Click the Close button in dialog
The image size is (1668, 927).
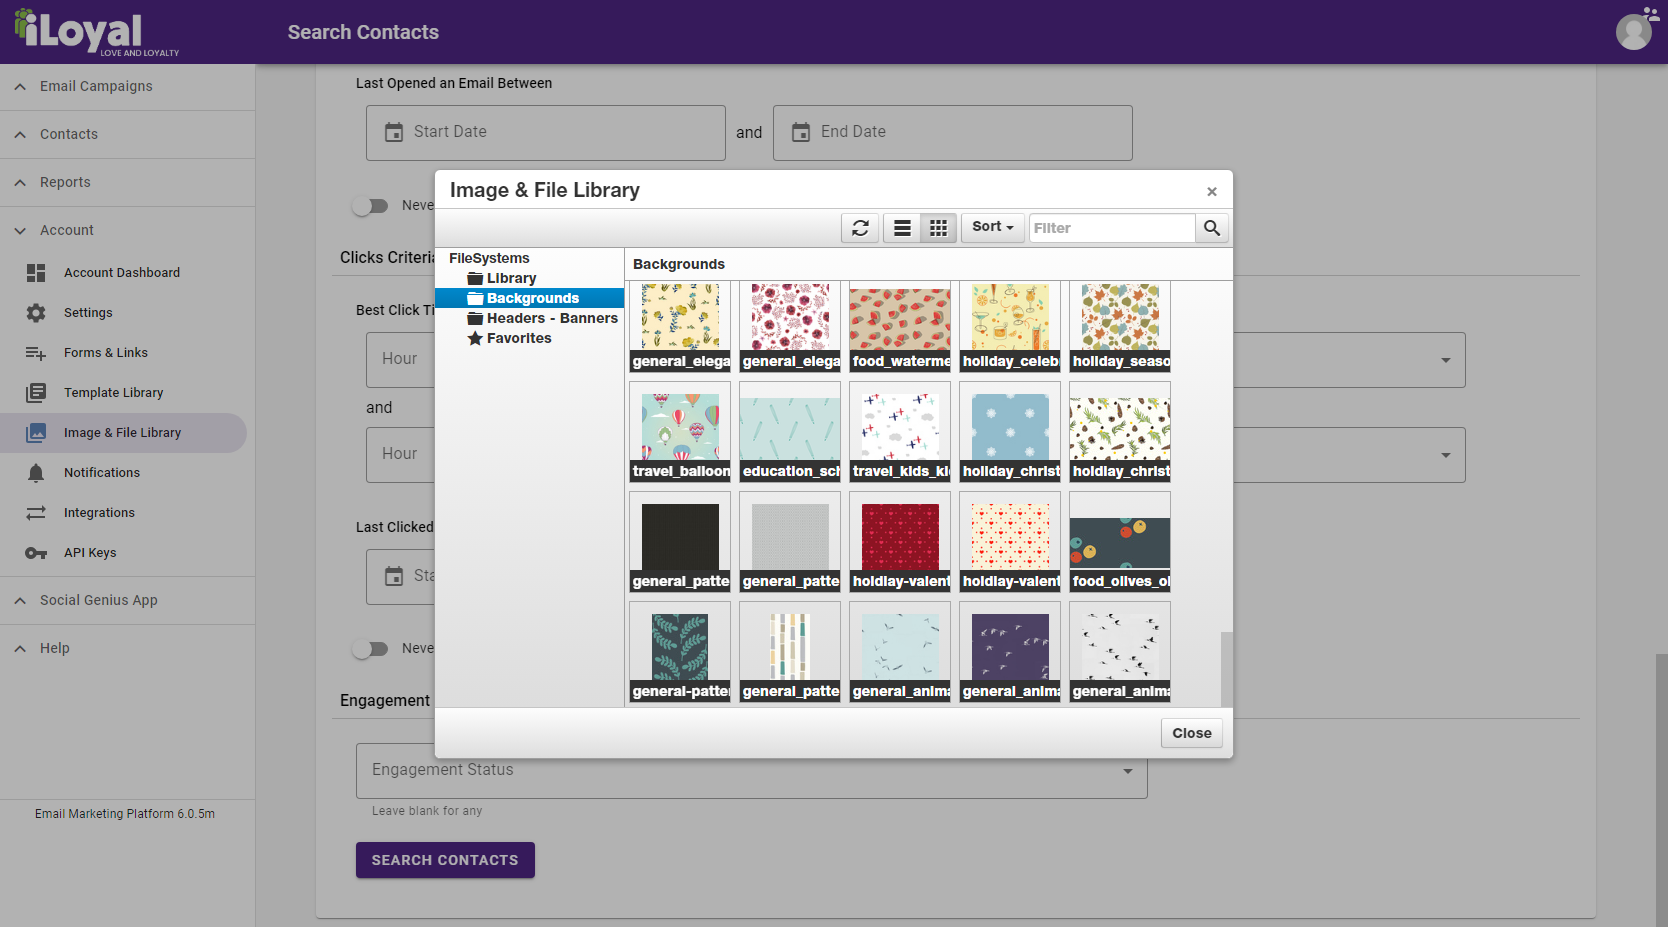point(1191,733)
